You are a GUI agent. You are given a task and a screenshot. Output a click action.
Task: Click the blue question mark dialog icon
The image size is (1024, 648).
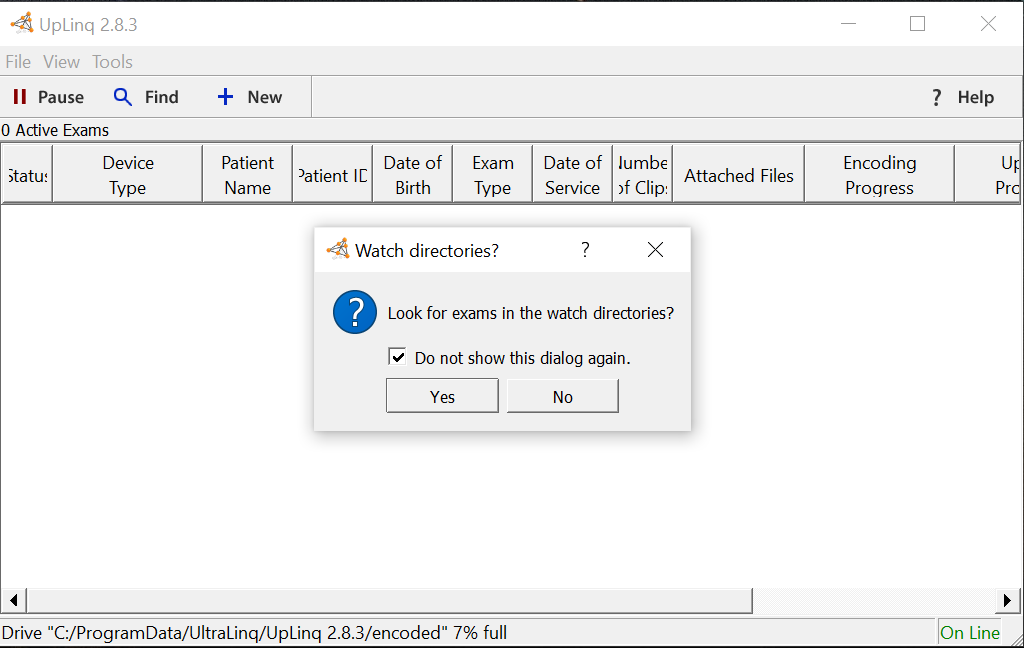355,312
